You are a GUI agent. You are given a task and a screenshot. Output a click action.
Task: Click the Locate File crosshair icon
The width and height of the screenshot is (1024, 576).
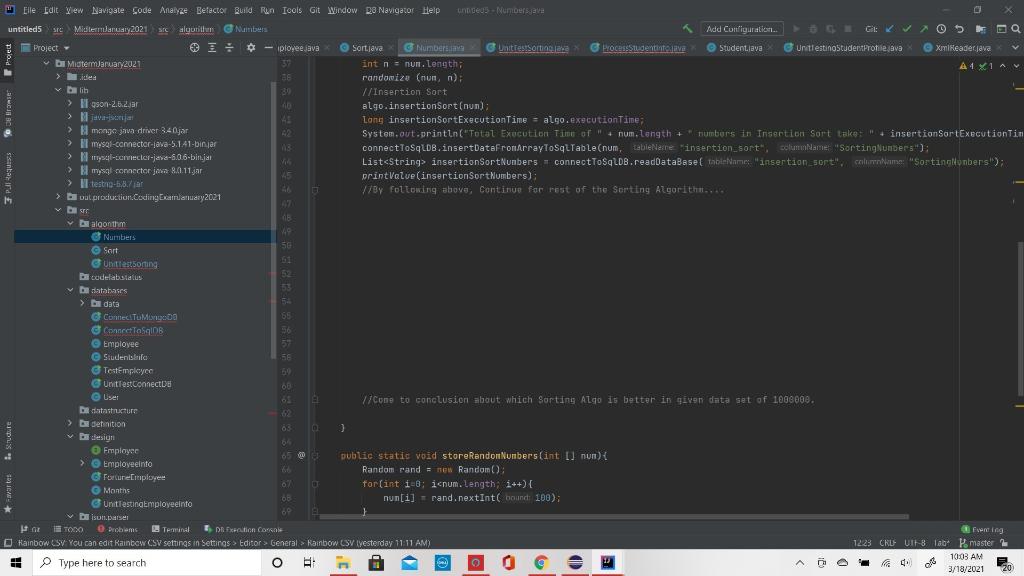tap(195, 47)
